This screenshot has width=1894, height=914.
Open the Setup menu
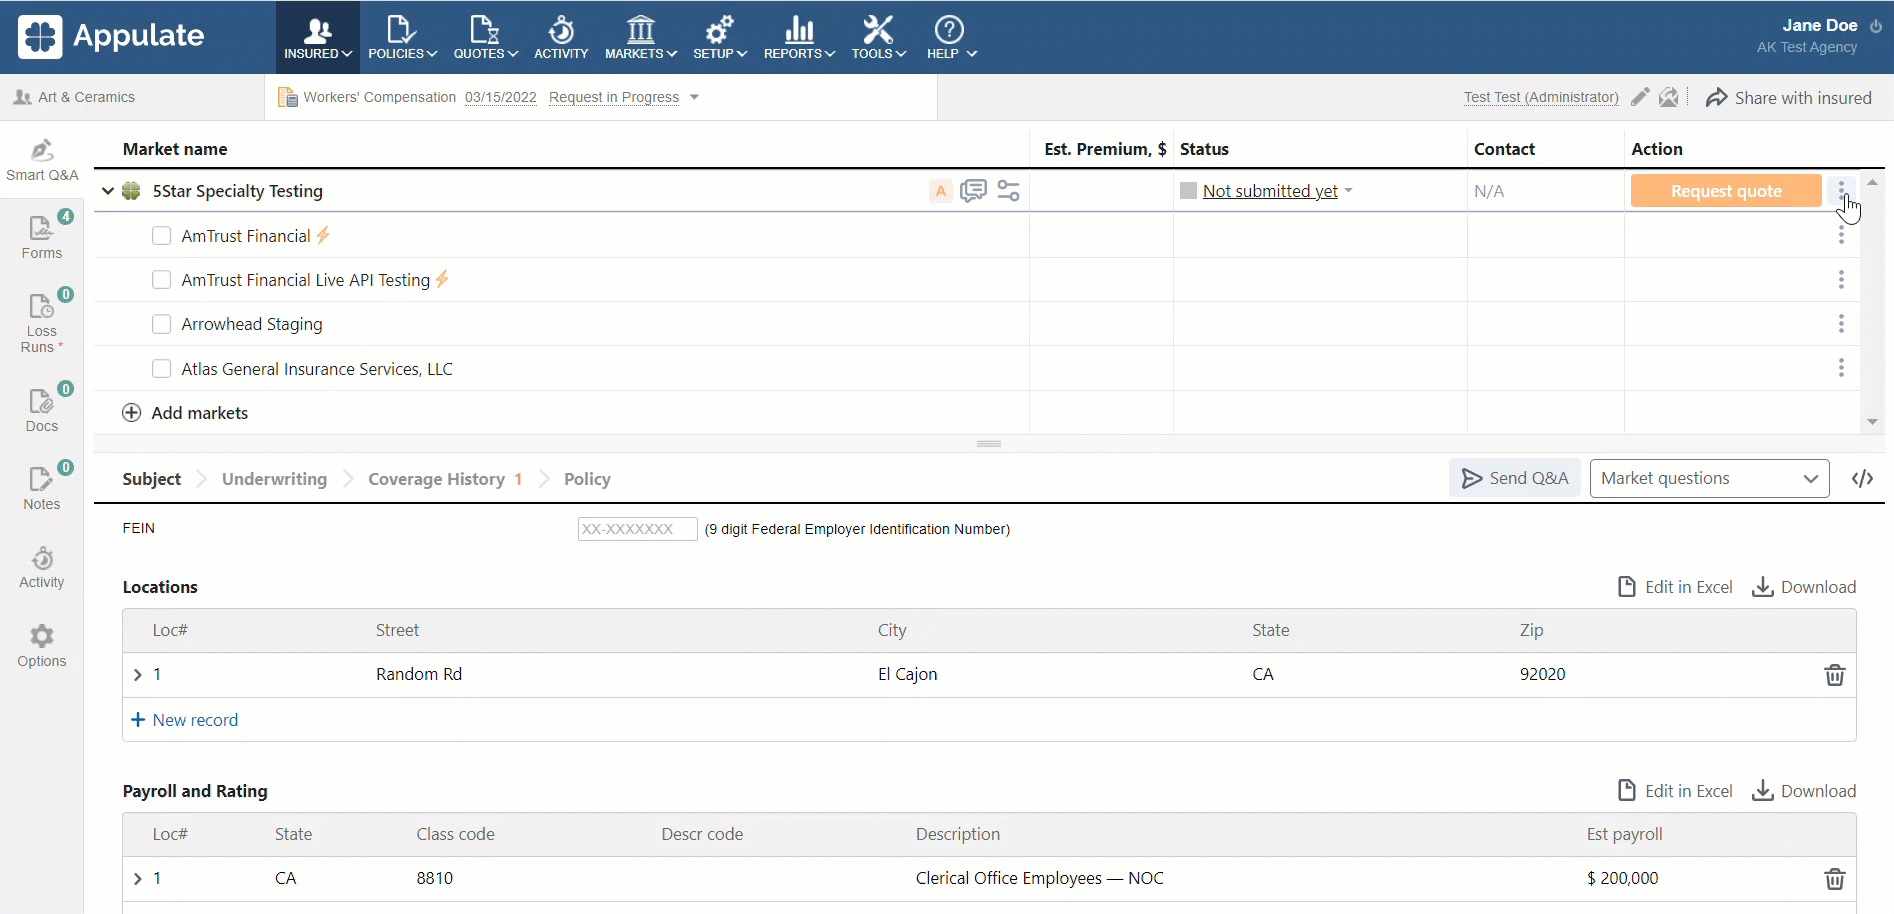(x=720, y=38)
